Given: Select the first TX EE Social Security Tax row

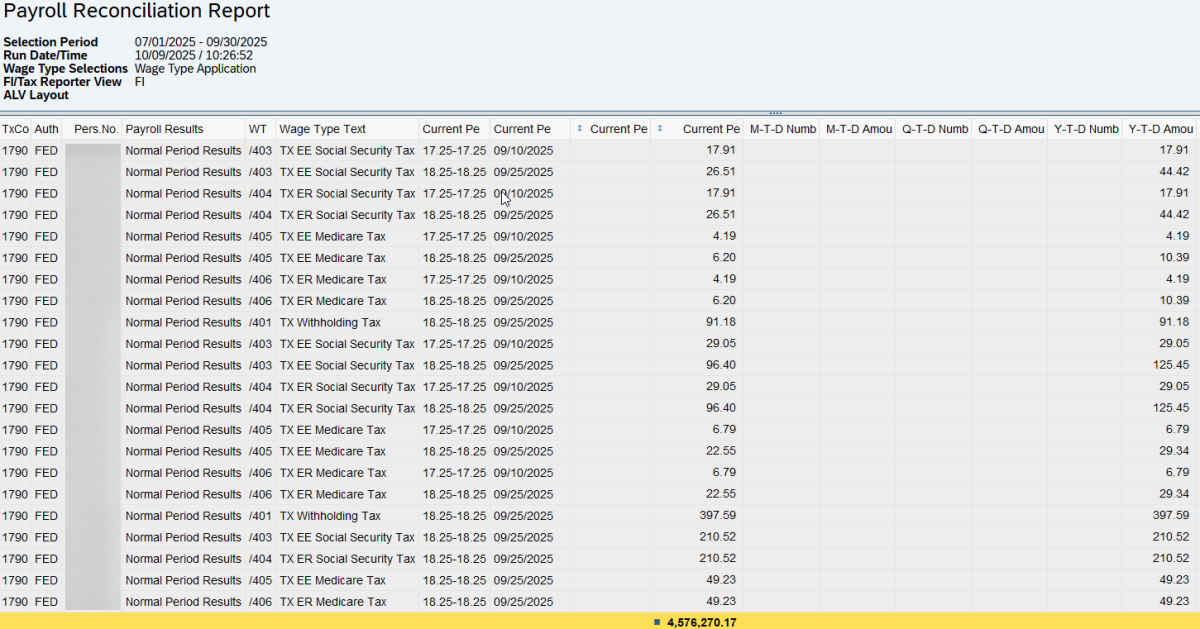Looking at the screenshot, I should click(345, 150).
